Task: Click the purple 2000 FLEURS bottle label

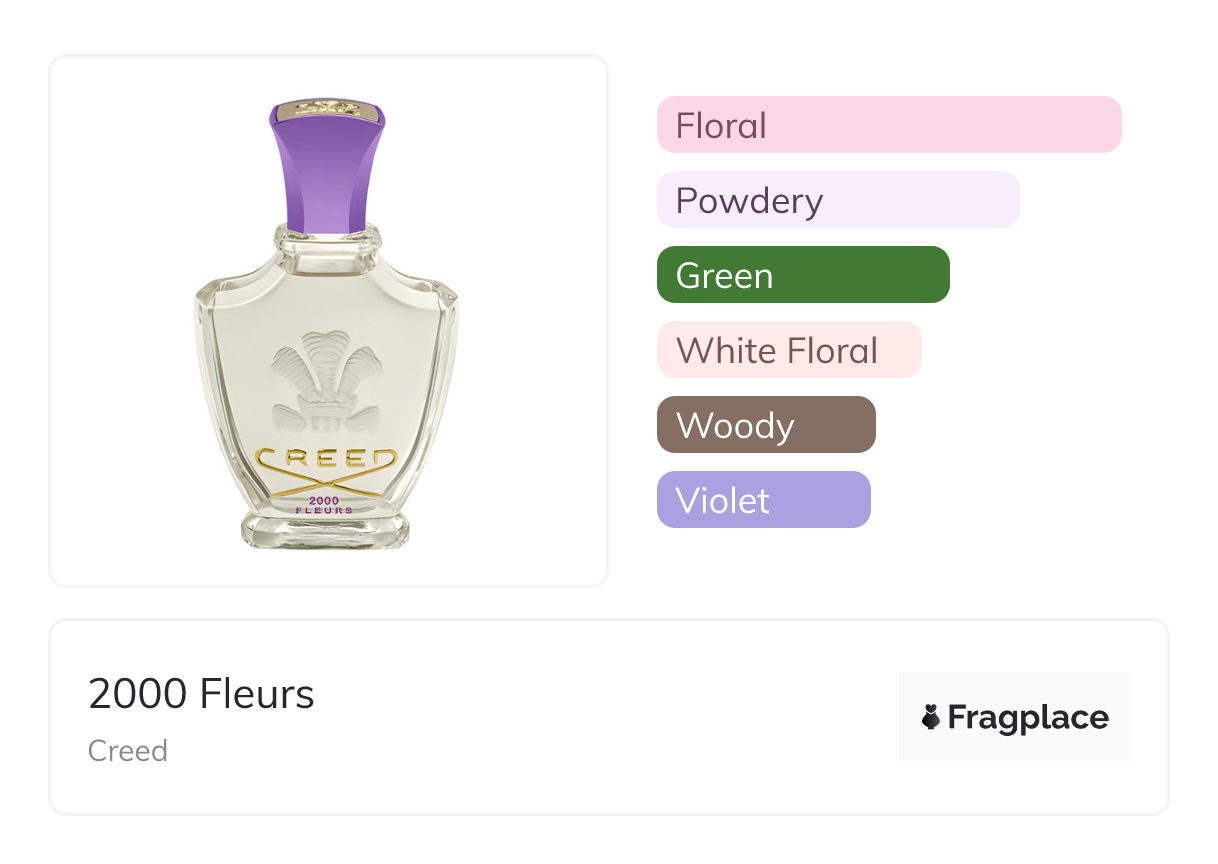Action: click(326, 504)
